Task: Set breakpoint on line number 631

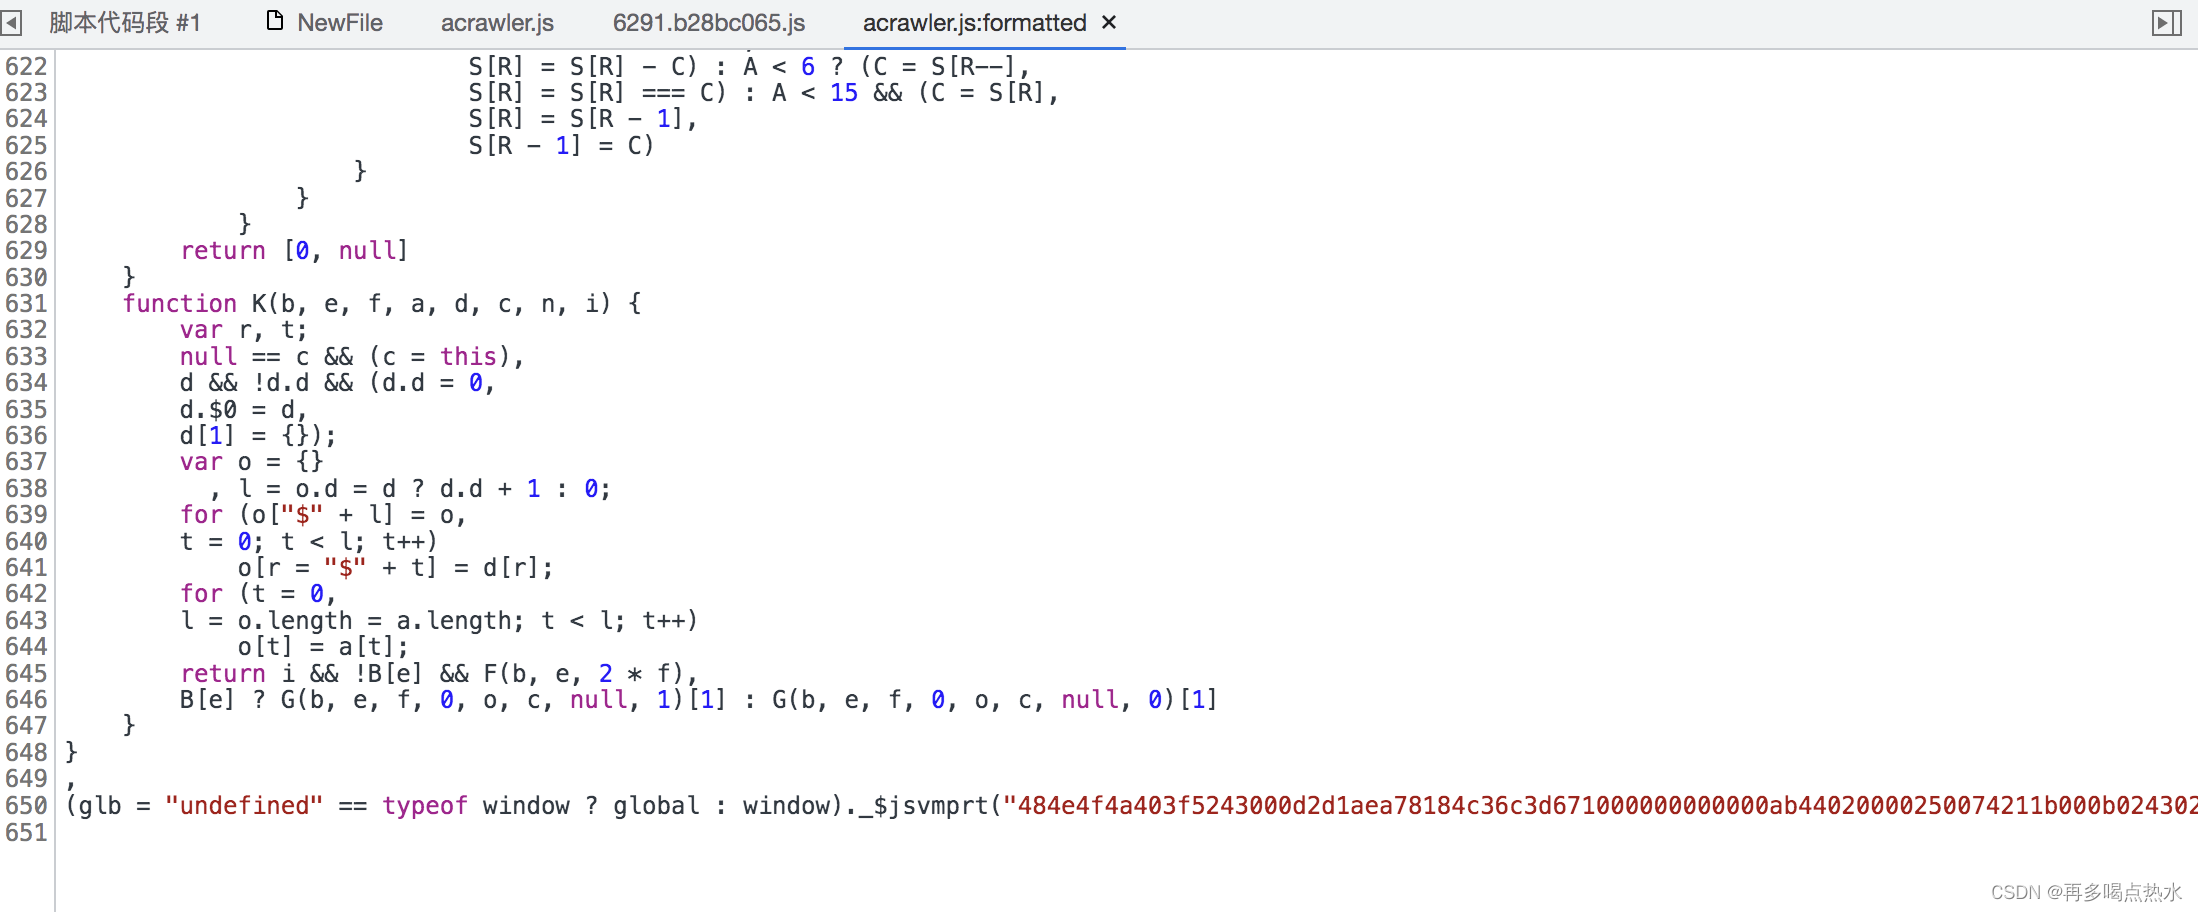Action: coord(26,303)
